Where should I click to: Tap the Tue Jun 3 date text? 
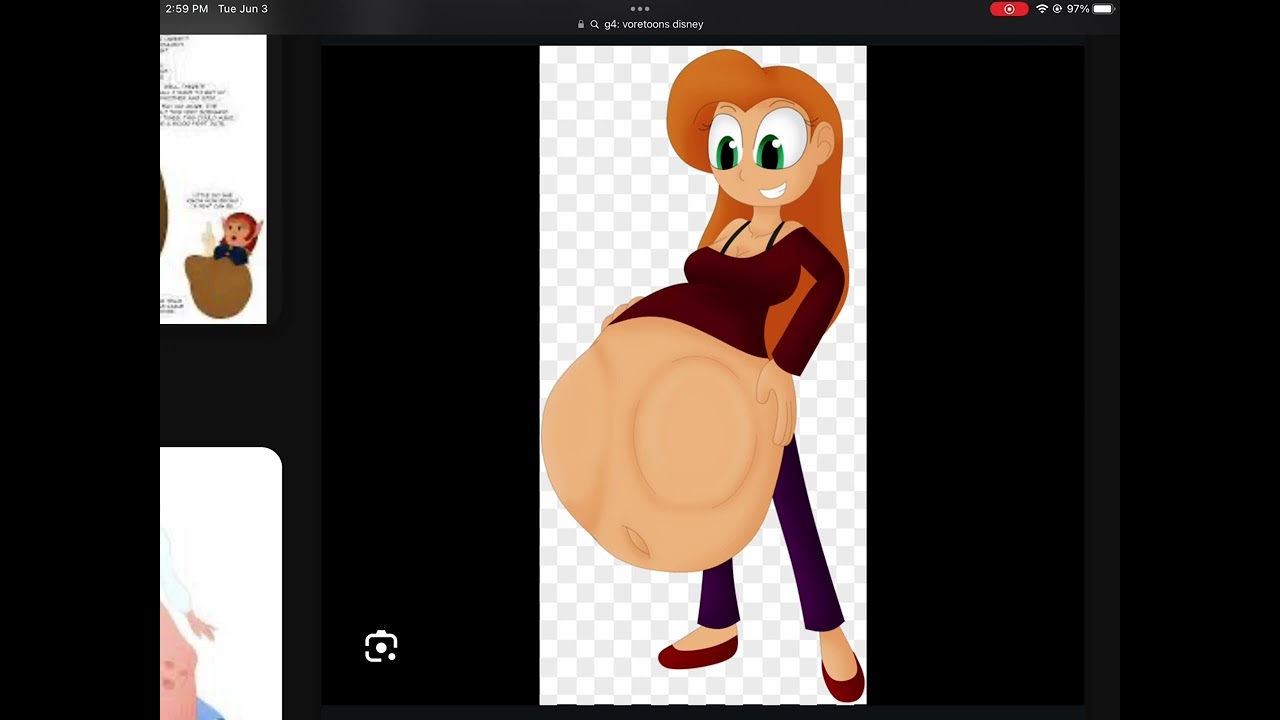coord(243,9)
